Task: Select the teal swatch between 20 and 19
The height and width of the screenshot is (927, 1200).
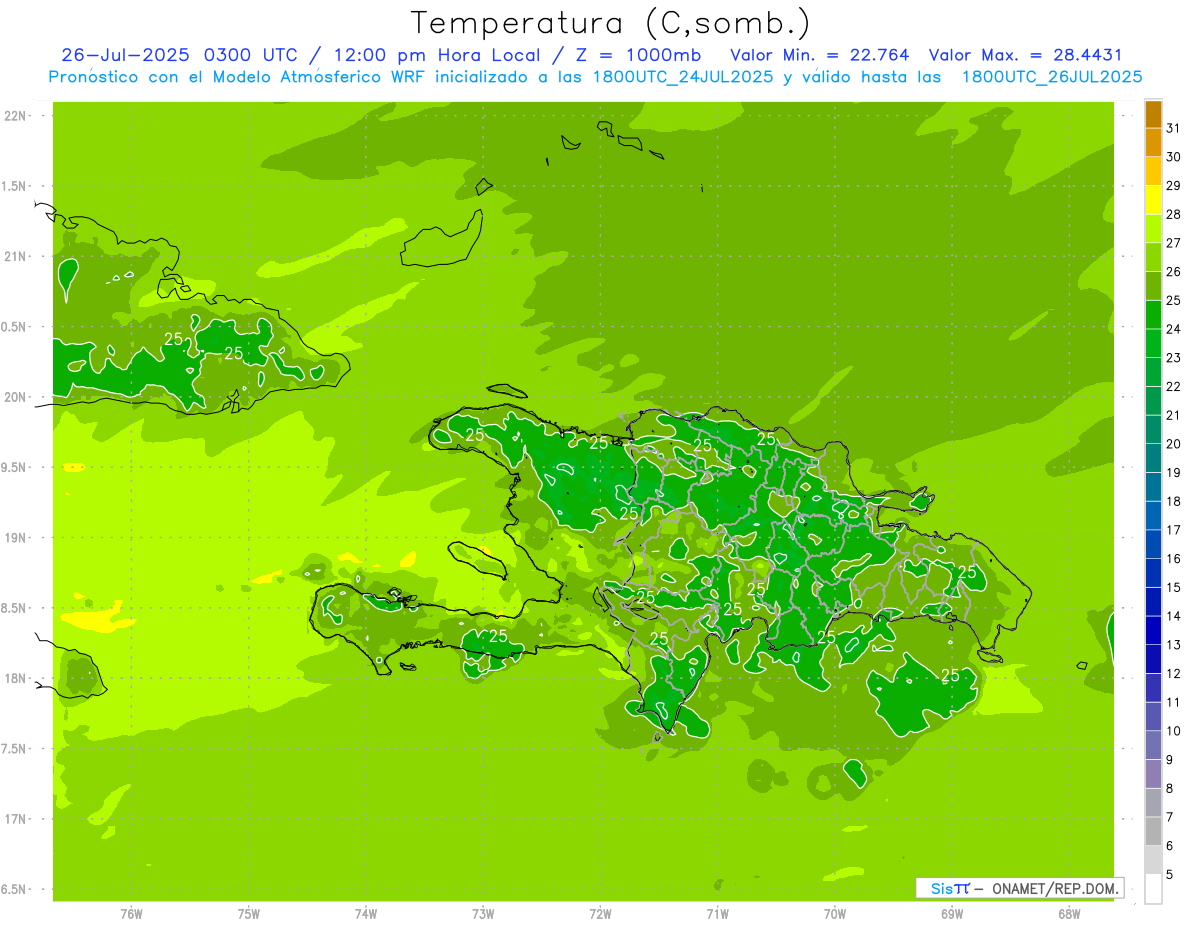Action: tap(1154, 458)
